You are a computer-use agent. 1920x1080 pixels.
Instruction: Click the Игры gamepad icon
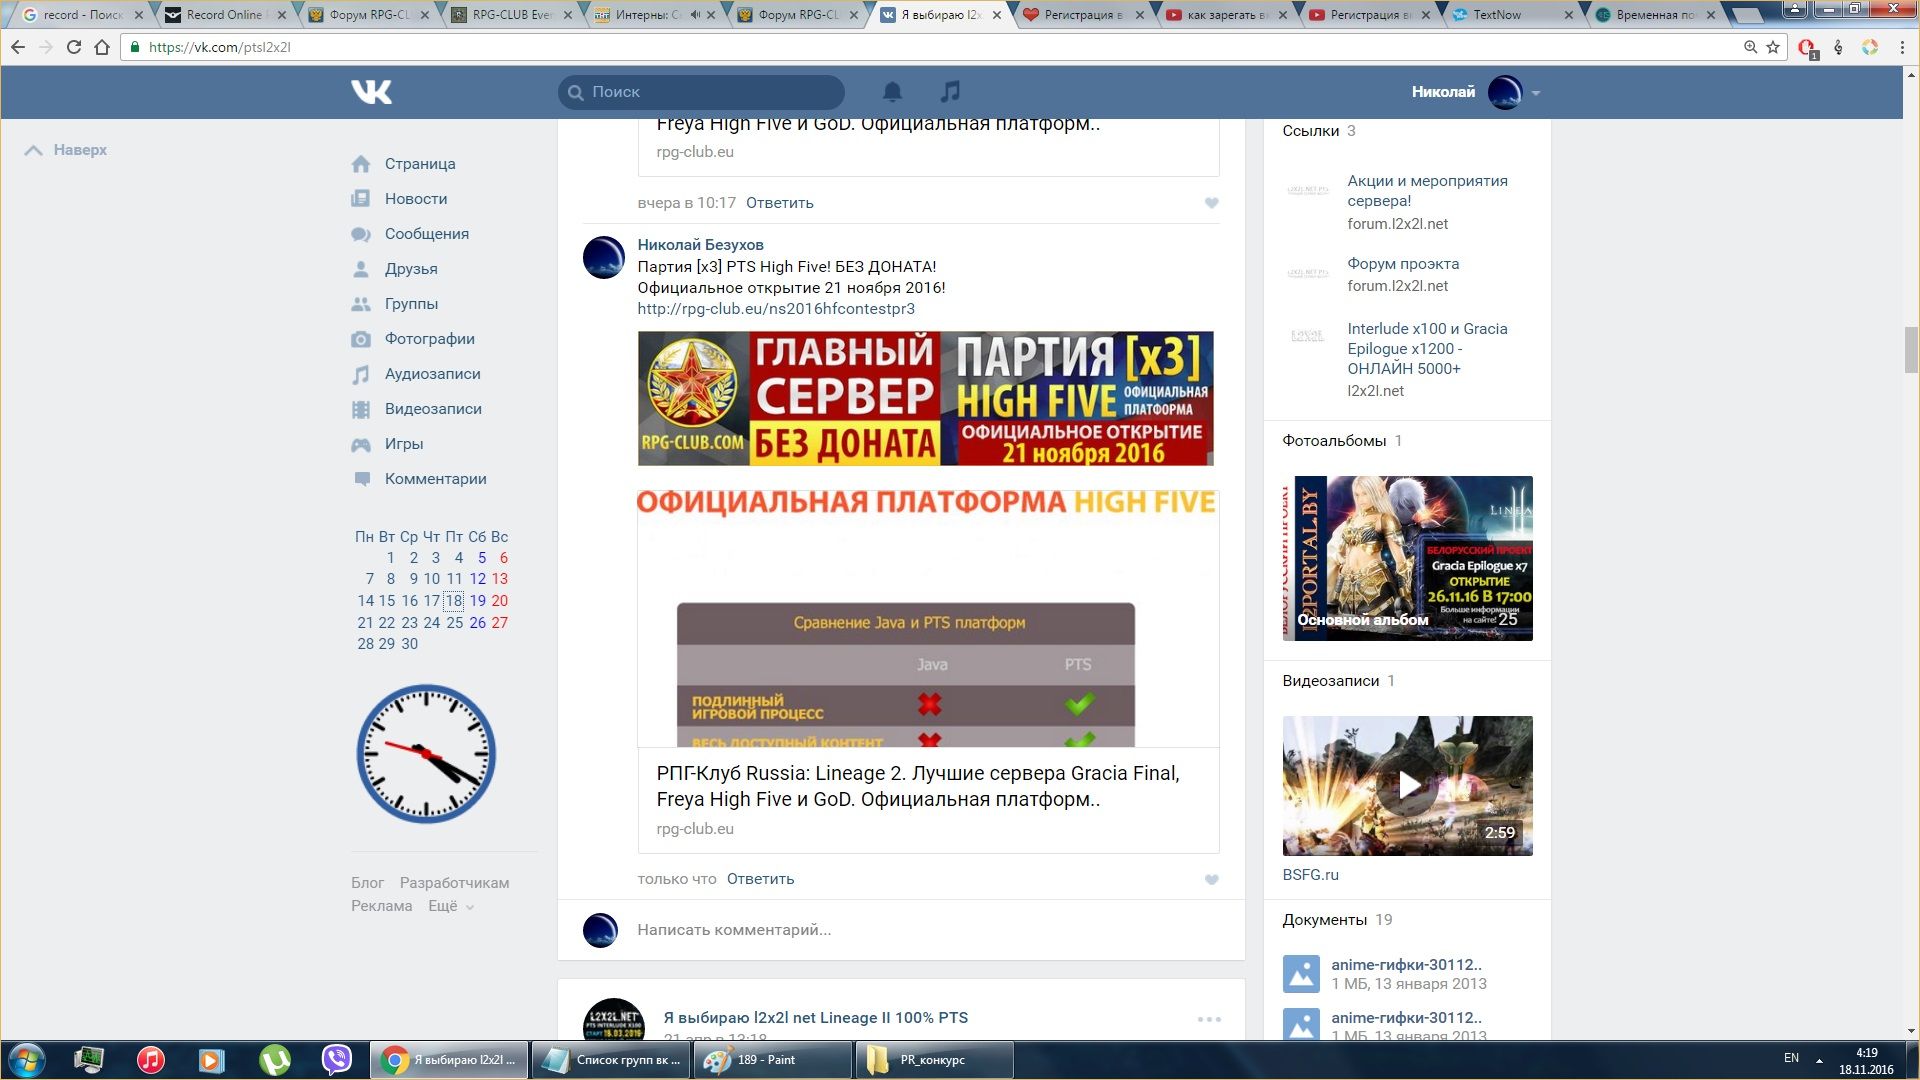click(x=361, y=444)
